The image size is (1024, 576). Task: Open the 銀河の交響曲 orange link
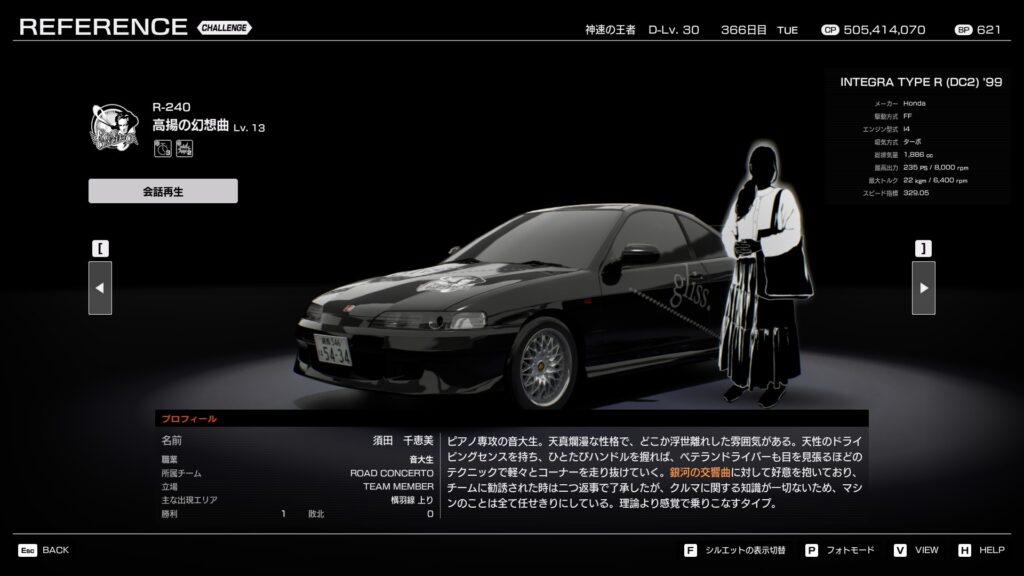point(689,471)
